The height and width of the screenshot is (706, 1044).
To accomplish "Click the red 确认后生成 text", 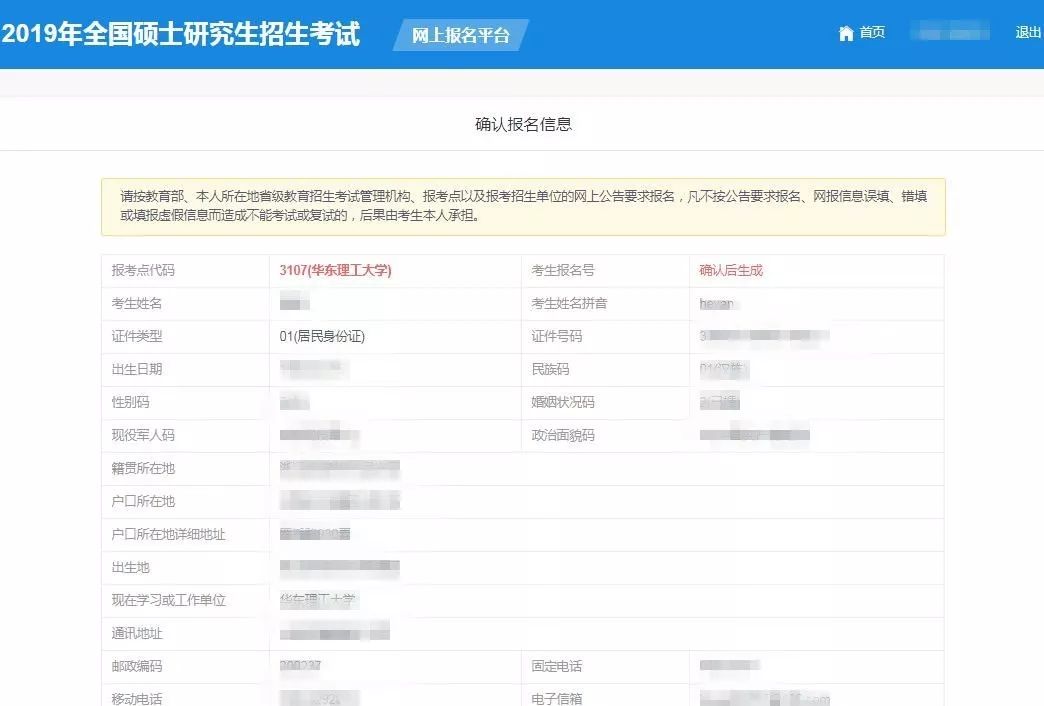I will tap(731, 271).
